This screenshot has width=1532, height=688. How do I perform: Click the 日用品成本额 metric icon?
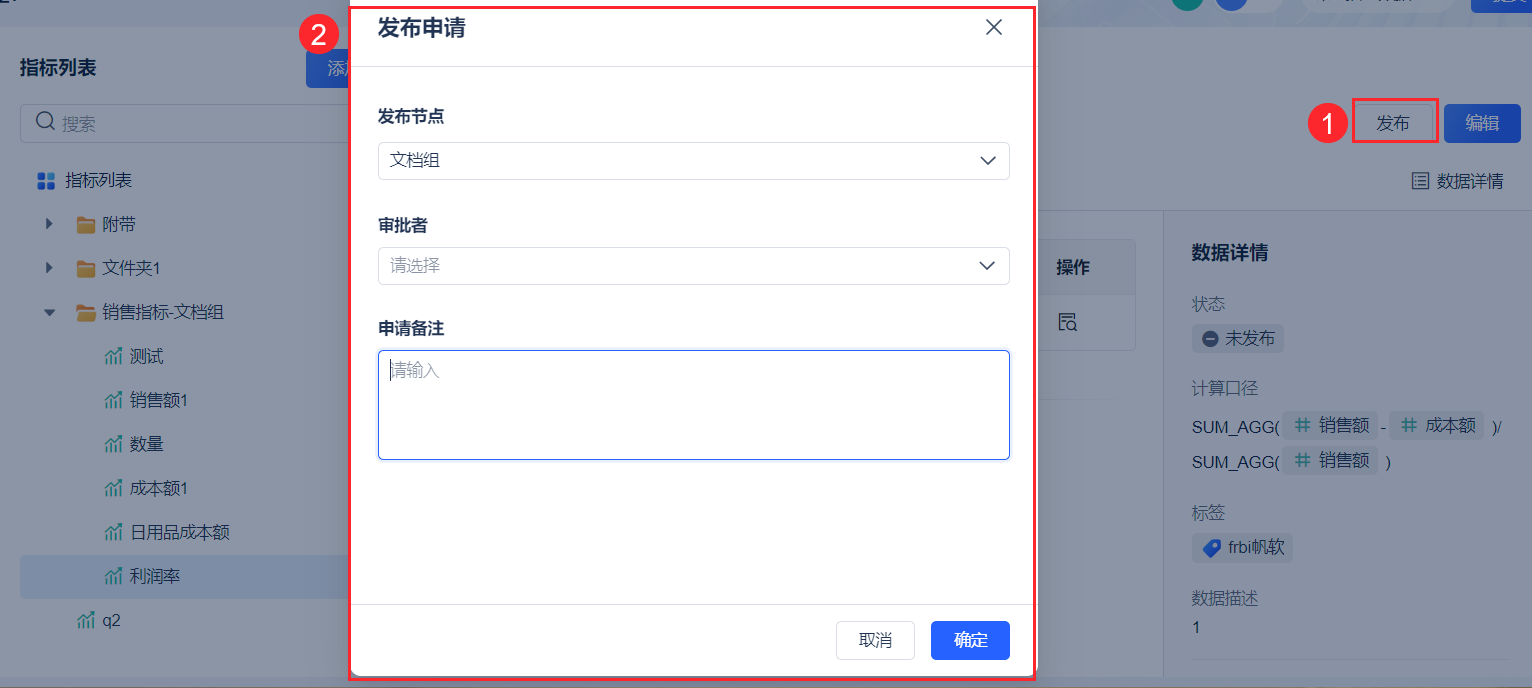113,532
